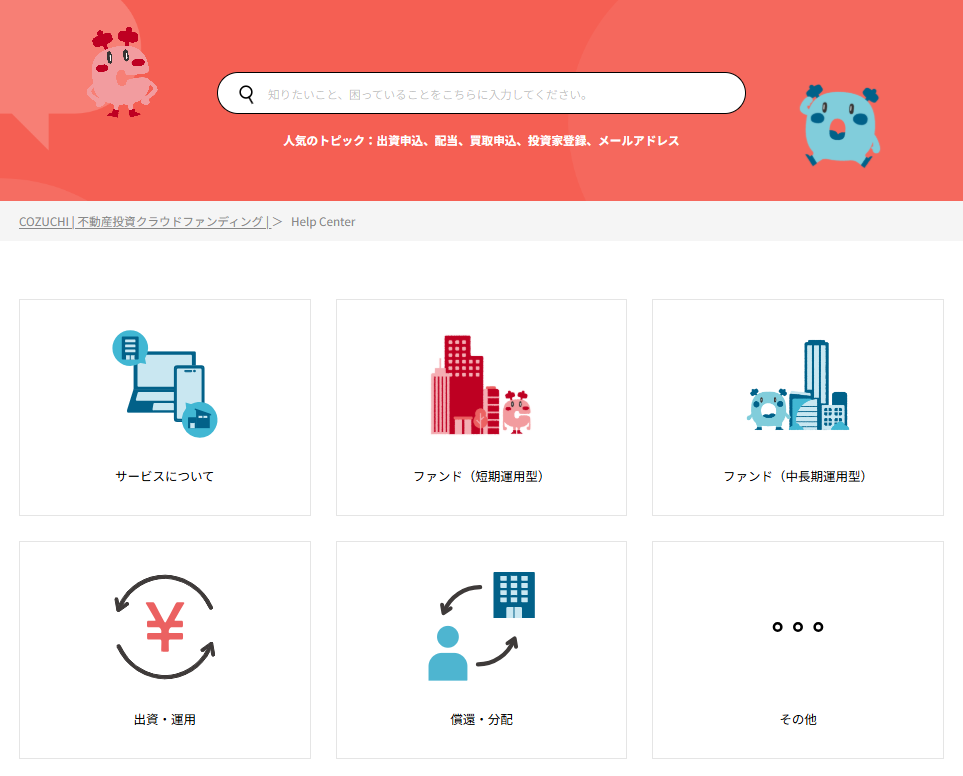The width and height of the screenshot is (963, 776).
Task: Click the person and building exchange icon
Action: [481, 626]
